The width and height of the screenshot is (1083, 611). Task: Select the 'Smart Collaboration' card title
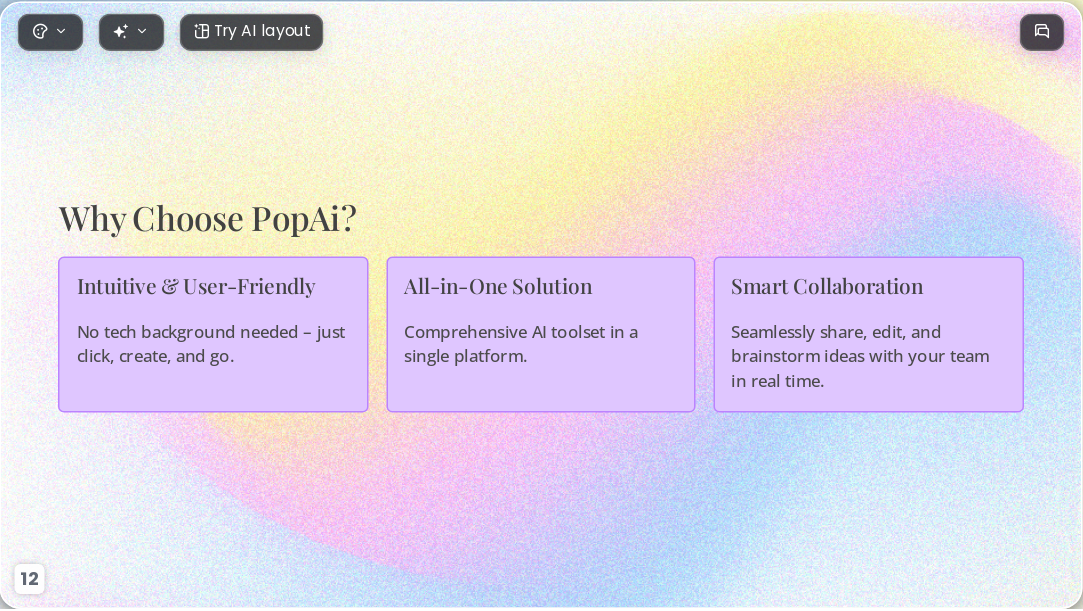click(827, 287)
